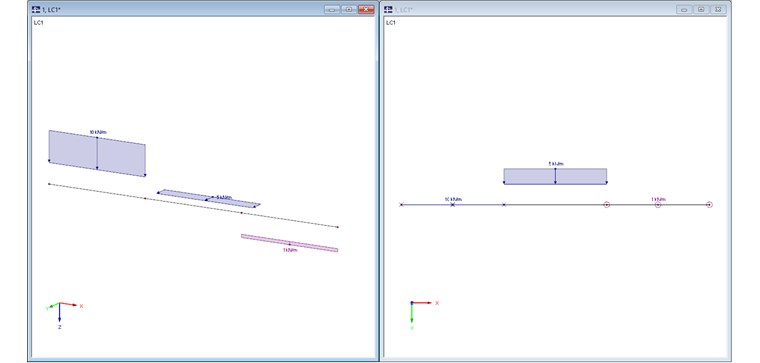Select the flat 5 kN/m load area in left view
This screenshot has width=760, height=363.
pos(208,198)
